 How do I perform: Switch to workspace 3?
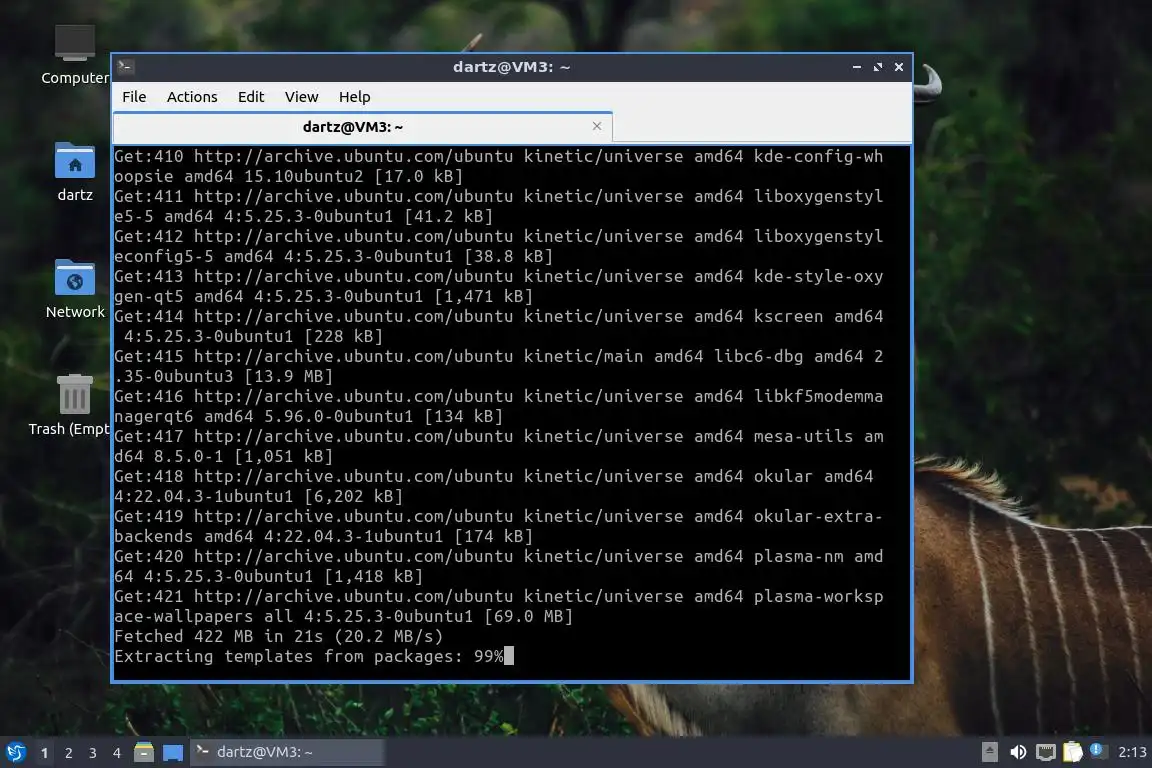click(x=93, y=753)
